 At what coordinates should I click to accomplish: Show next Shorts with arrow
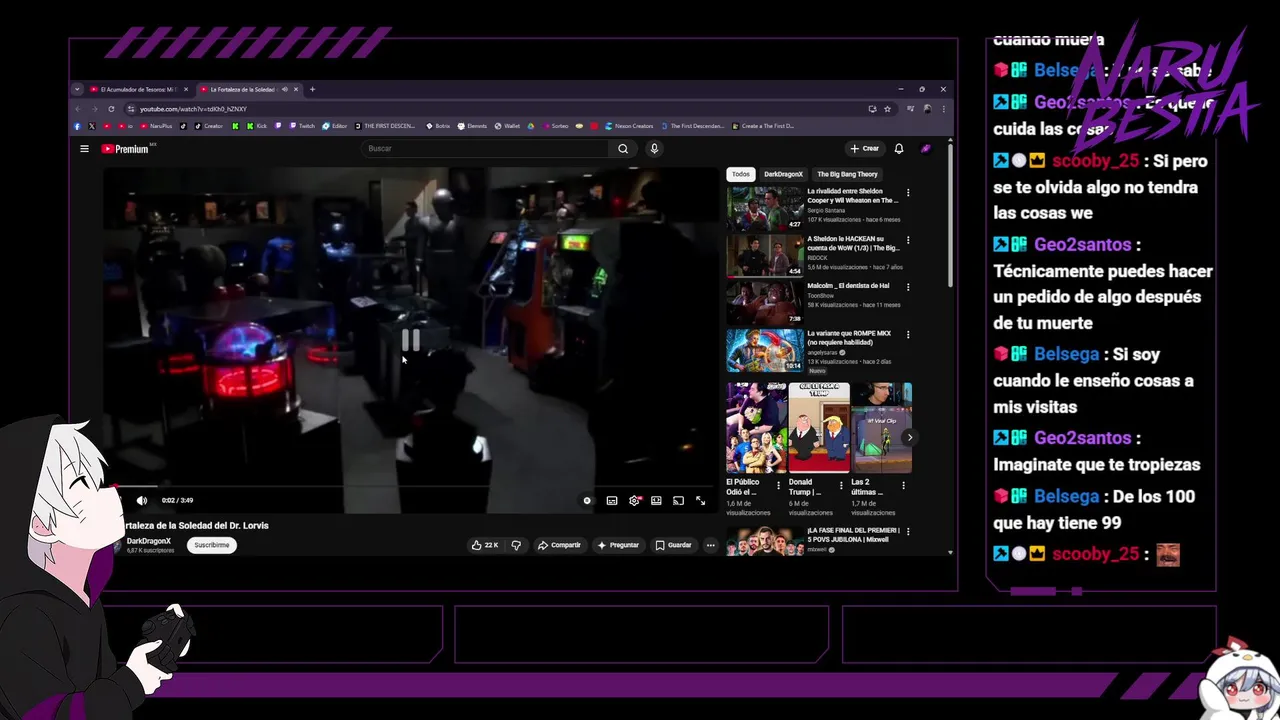point(909,437)
